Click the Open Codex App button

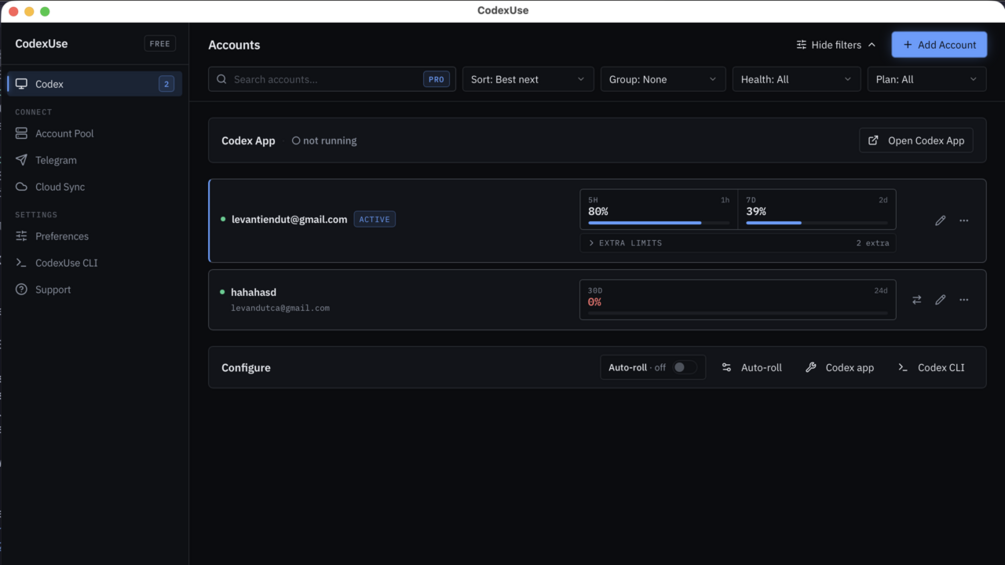click(916, 140)
